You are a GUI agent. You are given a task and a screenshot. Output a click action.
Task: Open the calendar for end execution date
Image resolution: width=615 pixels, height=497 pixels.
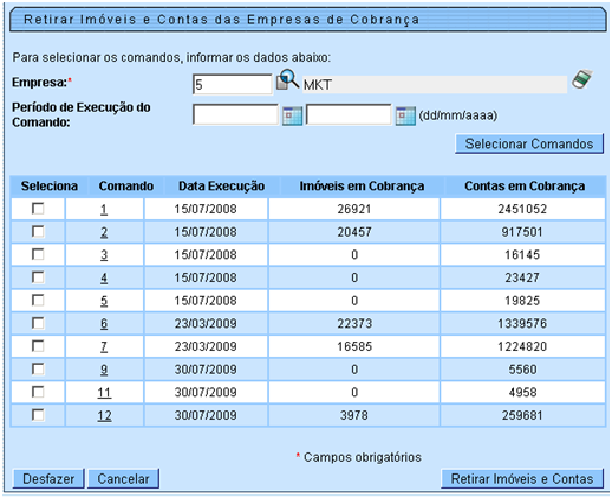click(x=405, y=115)
